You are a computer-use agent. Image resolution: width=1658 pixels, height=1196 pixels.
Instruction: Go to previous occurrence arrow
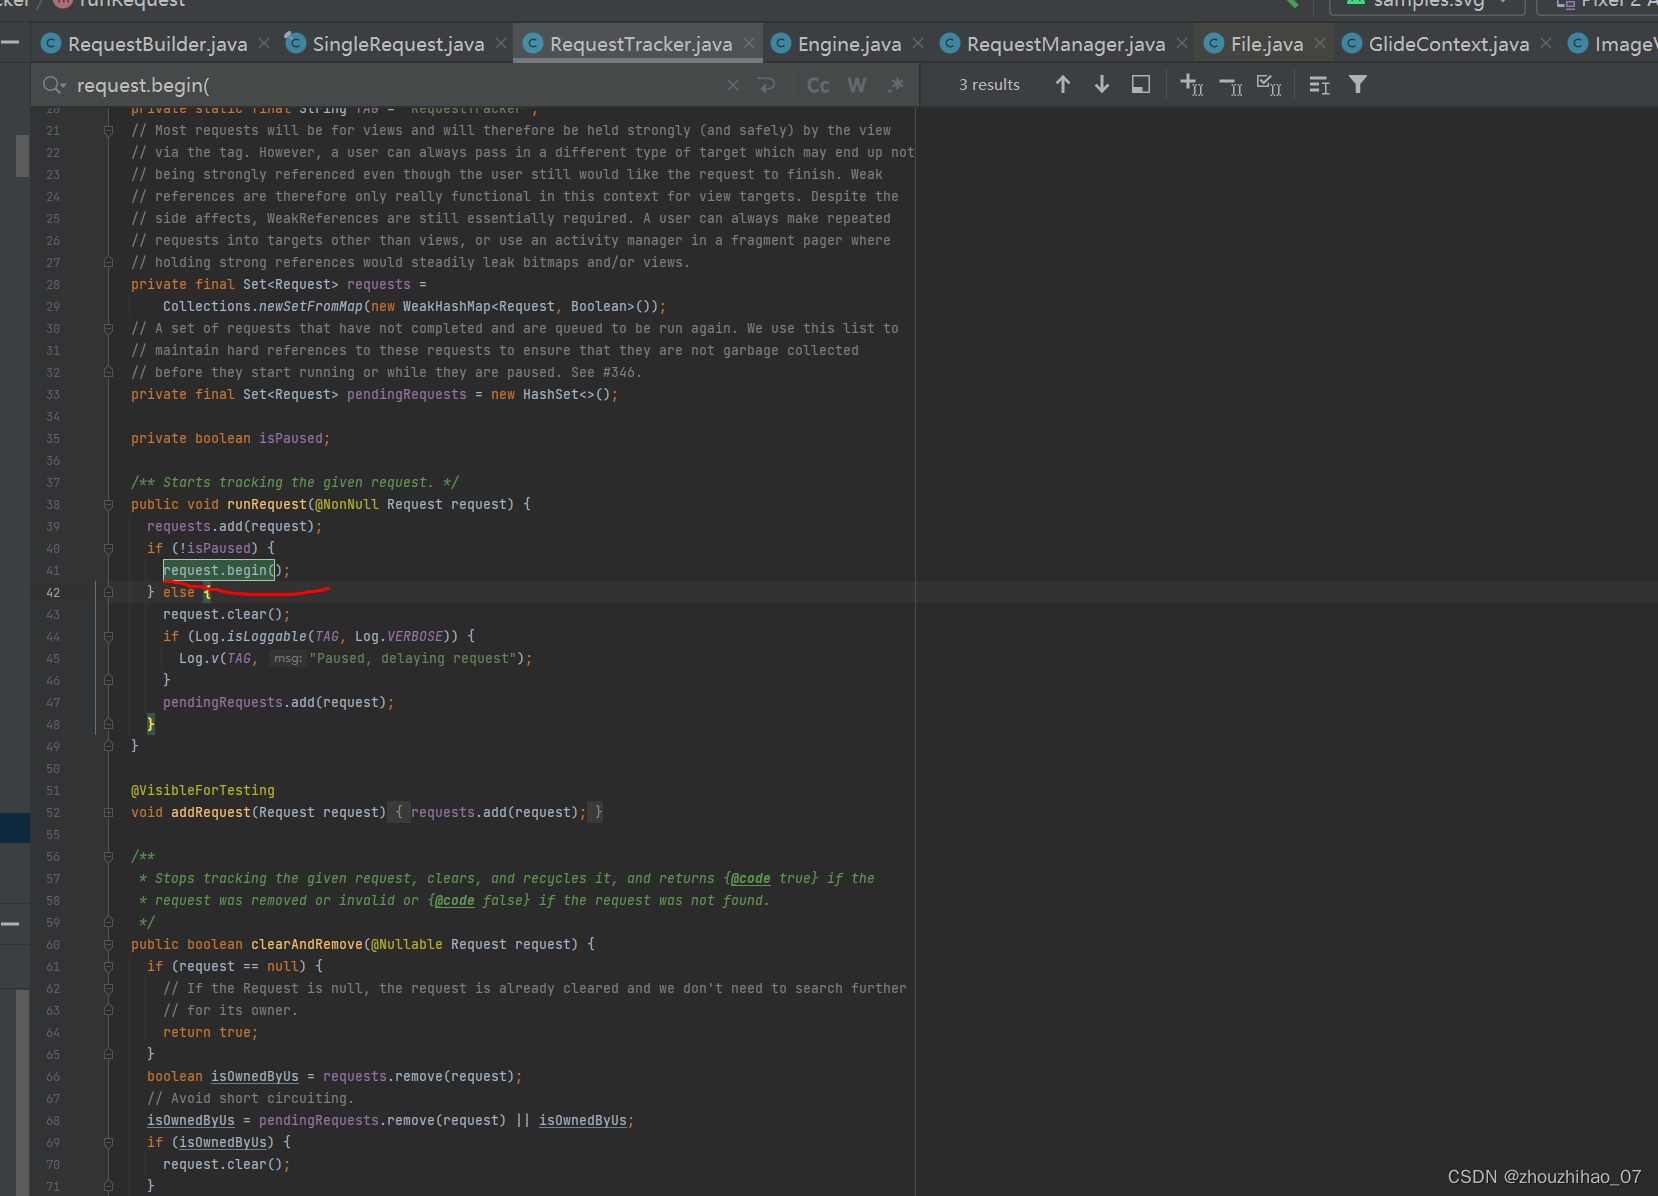click(x=1063, y=85)
